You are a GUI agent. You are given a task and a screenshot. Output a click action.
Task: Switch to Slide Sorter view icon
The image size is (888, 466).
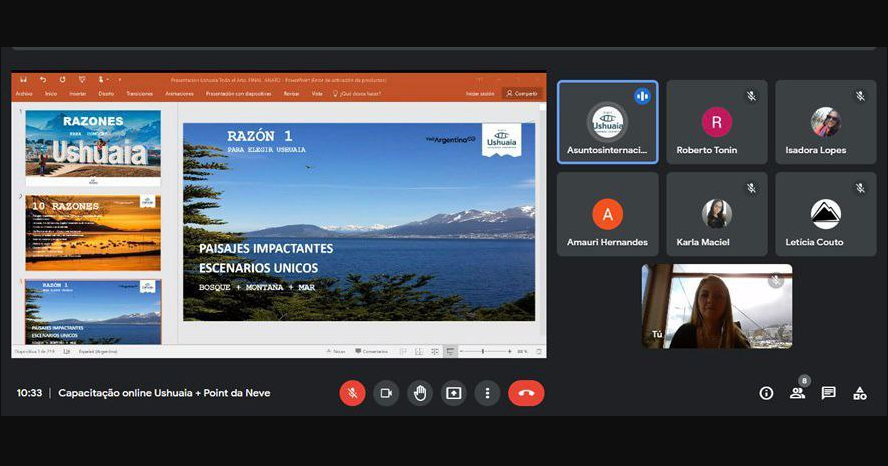coord(419,352)
